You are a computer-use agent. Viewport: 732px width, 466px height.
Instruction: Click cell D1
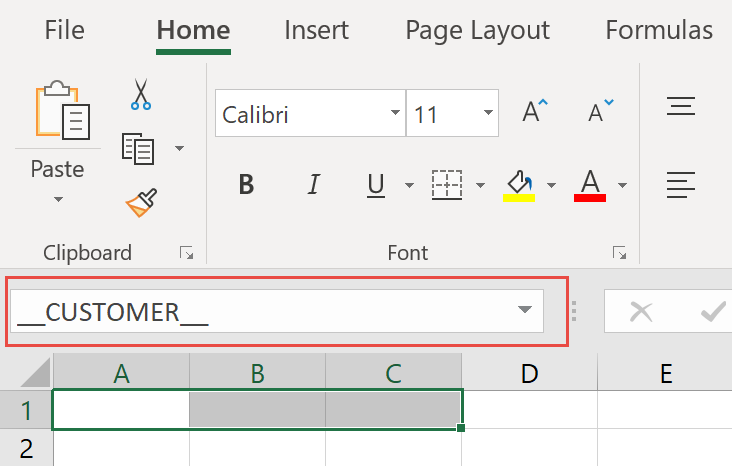pos(529,410)
